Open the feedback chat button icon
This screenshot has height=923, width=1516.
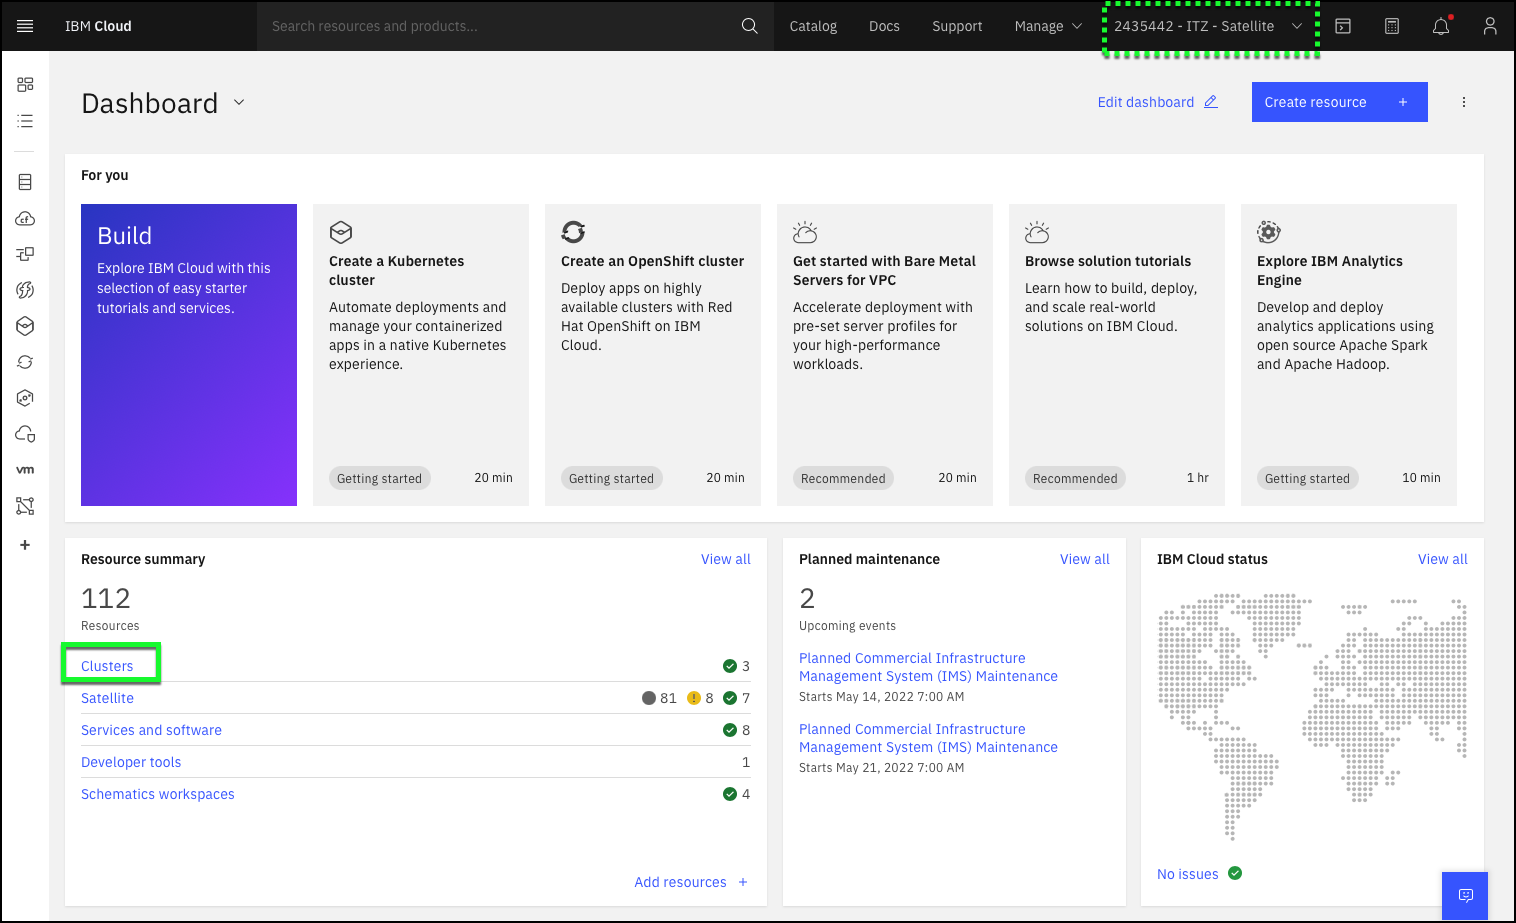tap(1465, 895)
